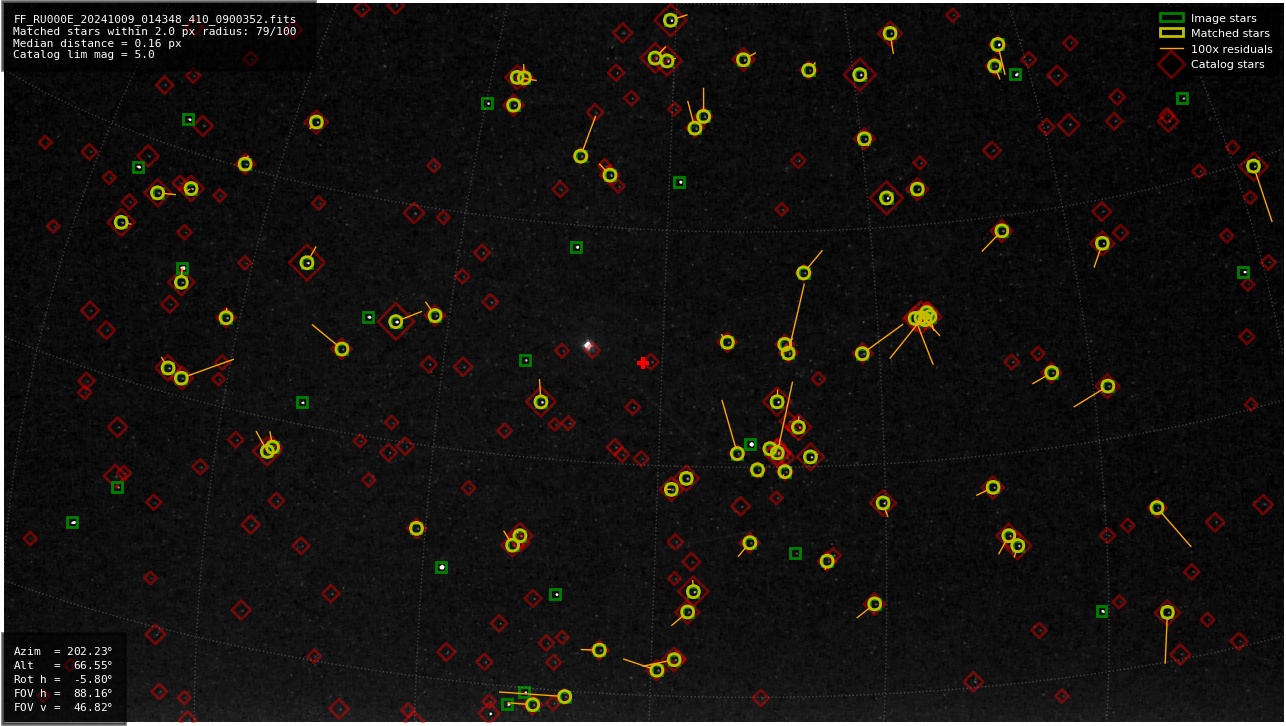Click the 'Catalog stars' legend label
The height and width of the screenshot is (726, 1286).
pos(1227,64)
